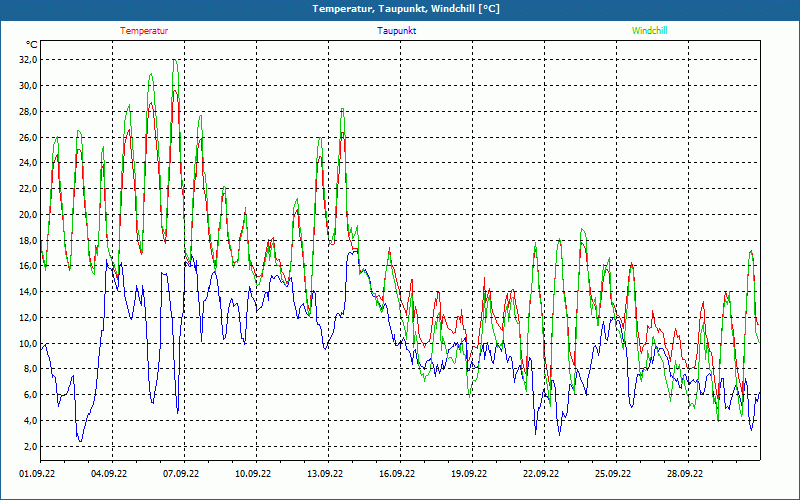The height and width of the screenshot is (500, 800).
Task: Click the 20,0 y-axis value
Action: coord(28,214)
